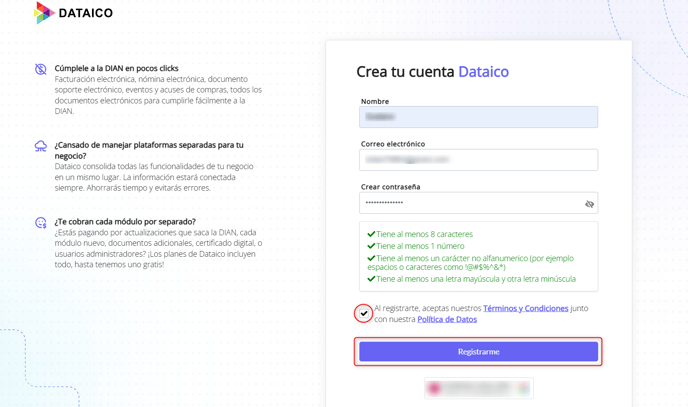Image resolution: width=688 pixels, height=407 pixels.
Task: Click green checkmark for 1 número rule
Action: [x=371, y=246]
